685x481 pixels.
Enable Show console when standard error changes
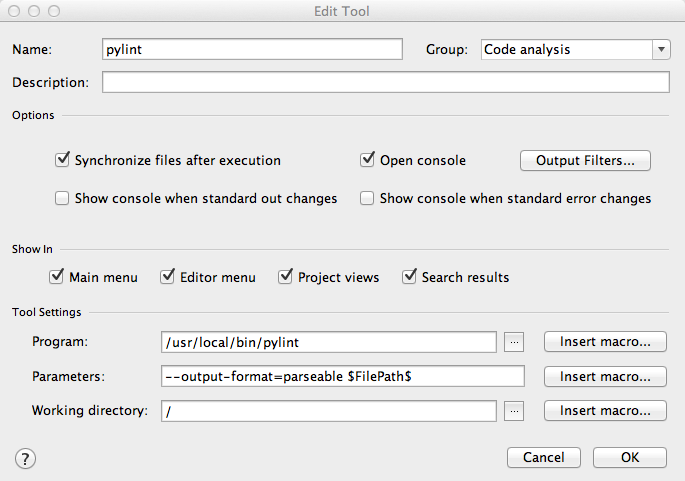pyautogui.click(x=367, y=198)
